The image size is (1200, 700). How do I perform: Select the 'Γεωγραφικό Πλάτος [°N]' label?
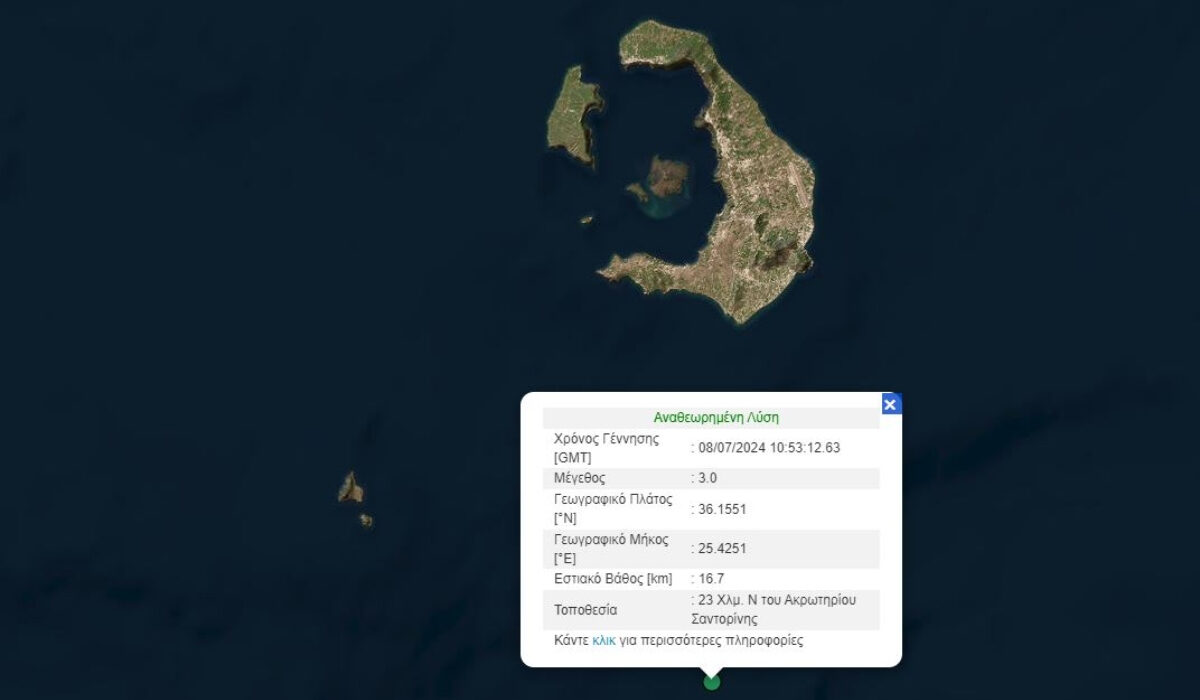pyautogui.click(x=613, y=509)
